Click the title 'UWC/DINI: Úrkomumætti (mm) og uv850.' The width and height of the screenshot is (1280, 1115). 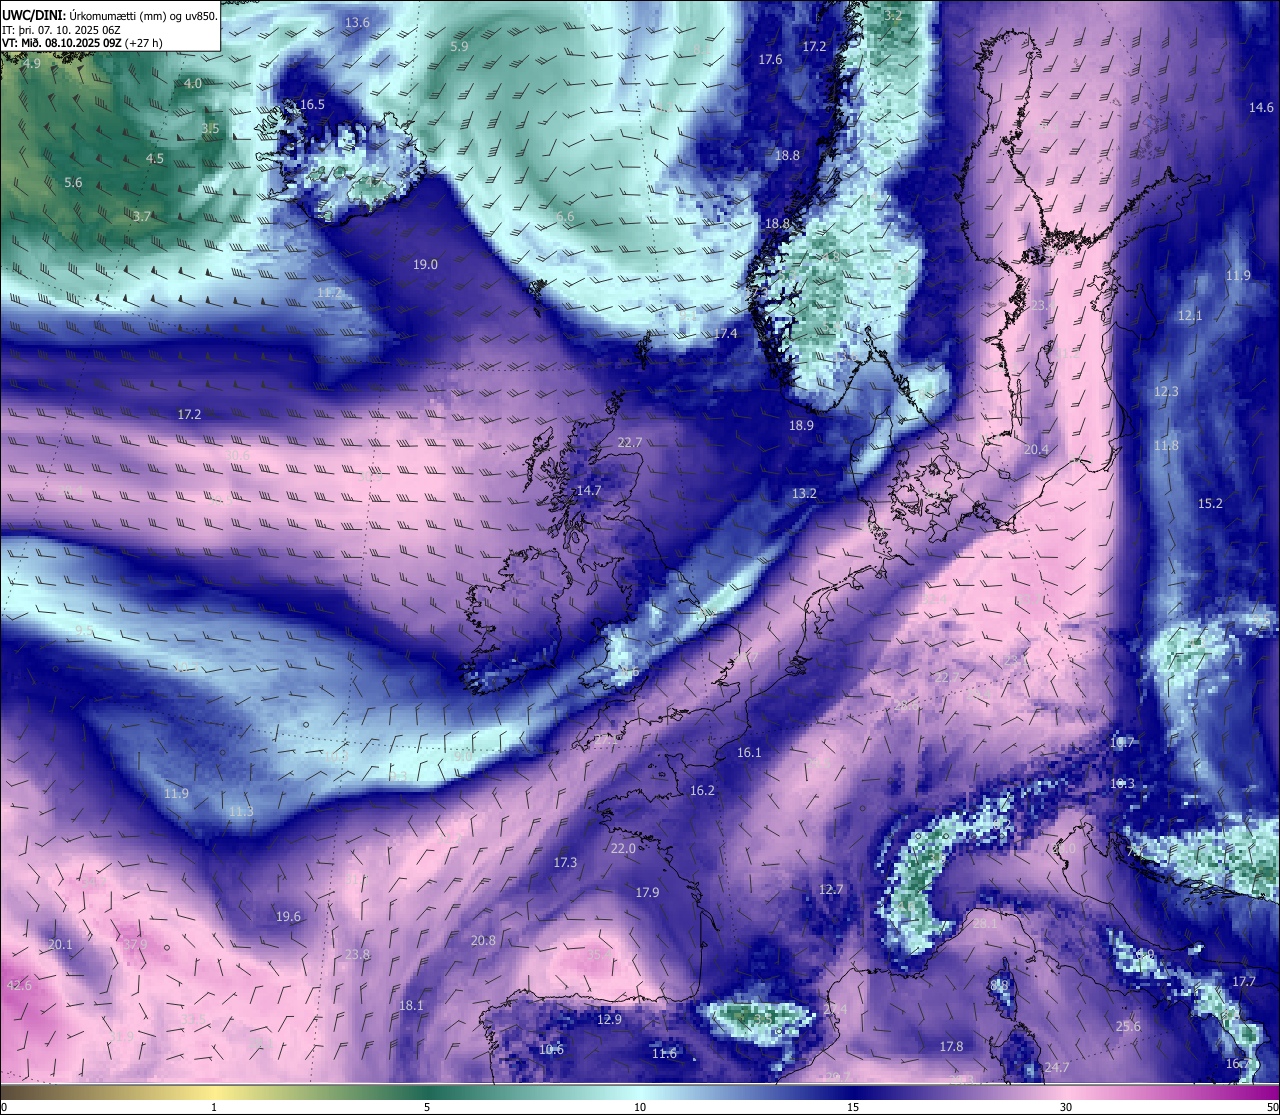(x=109, y=16)
